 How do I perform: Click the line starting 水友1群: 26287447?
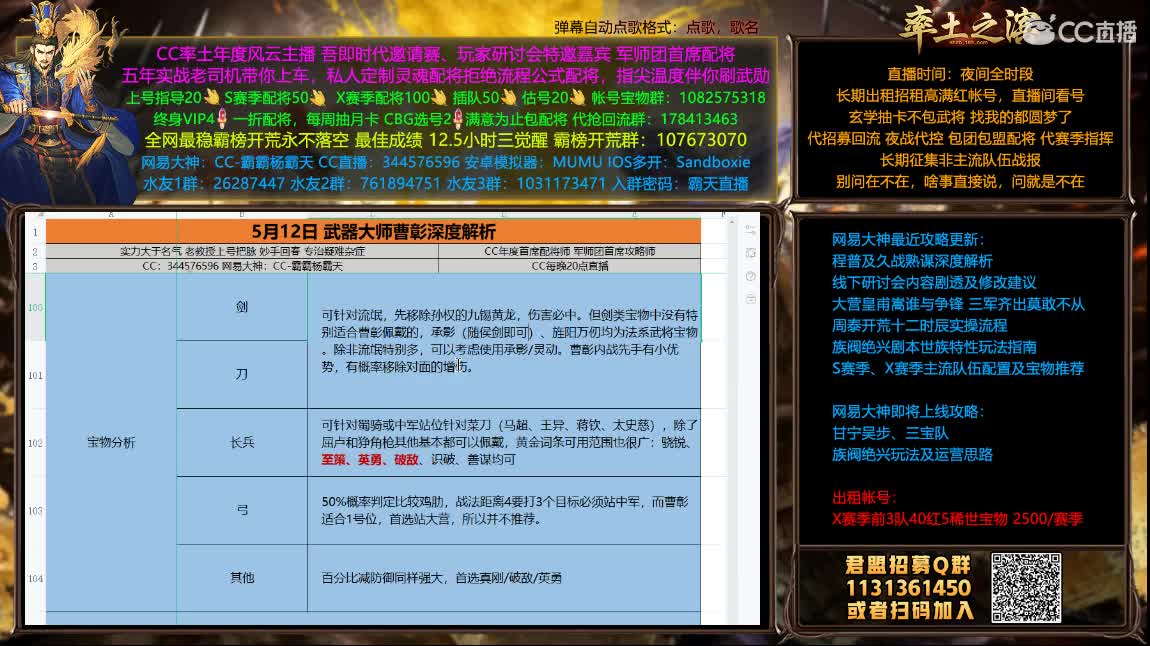click(x=445, y=183)
